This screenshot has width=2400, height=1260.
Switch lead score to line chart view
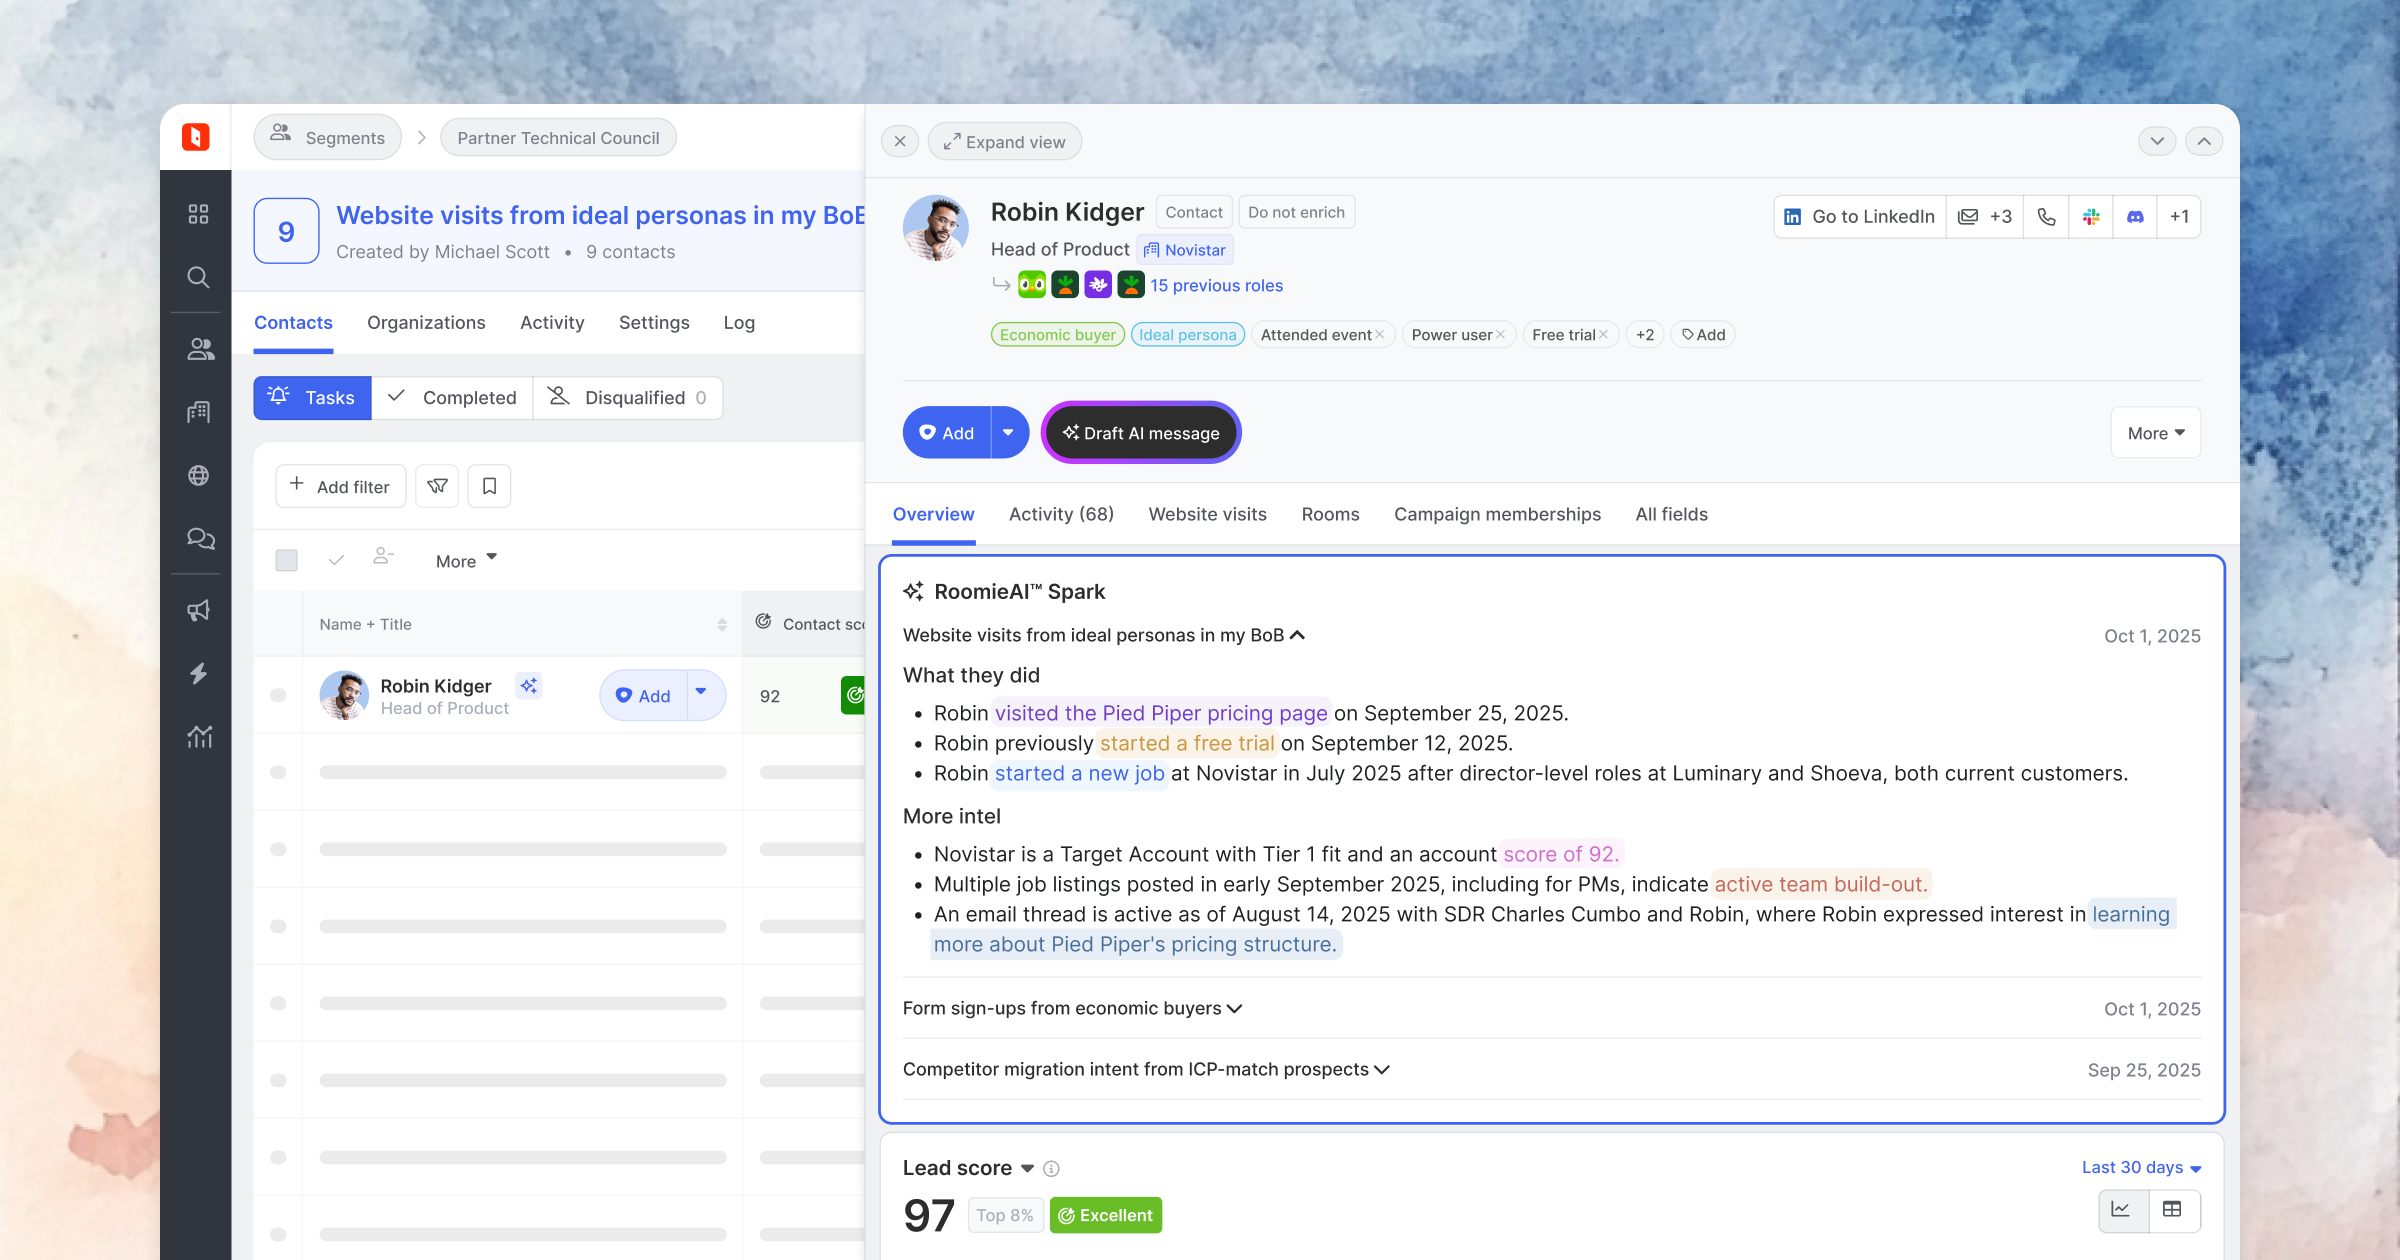coord(2122,1210)
